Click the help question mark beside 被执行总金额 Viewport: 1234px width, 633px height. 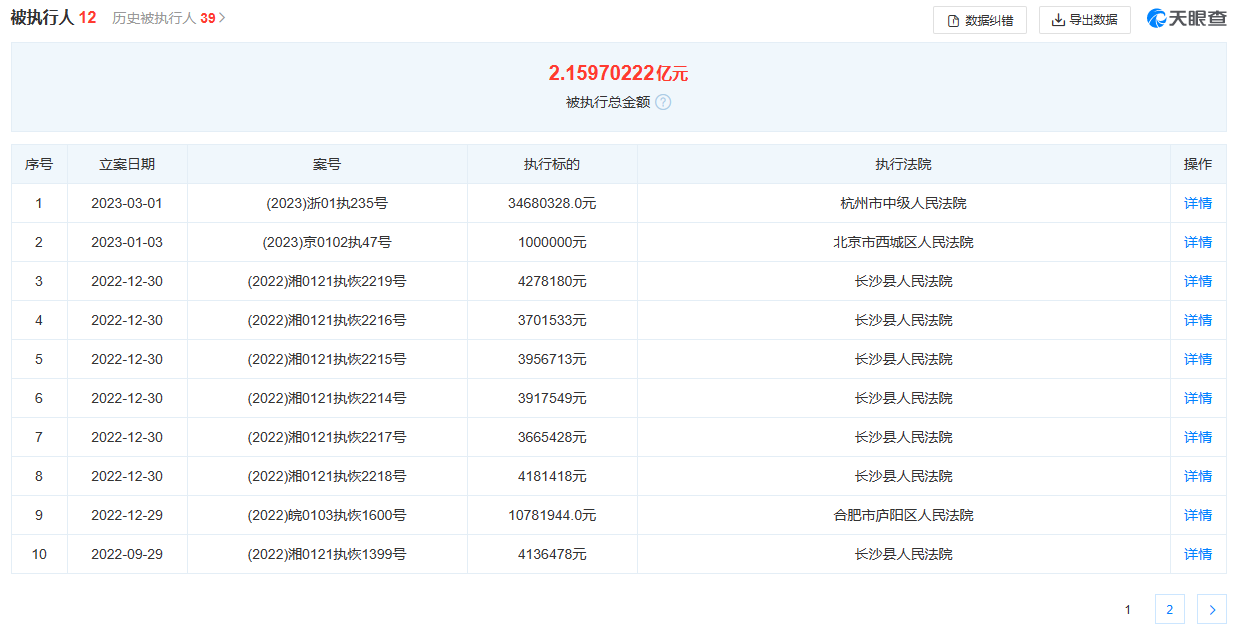(x=663, y=102)
